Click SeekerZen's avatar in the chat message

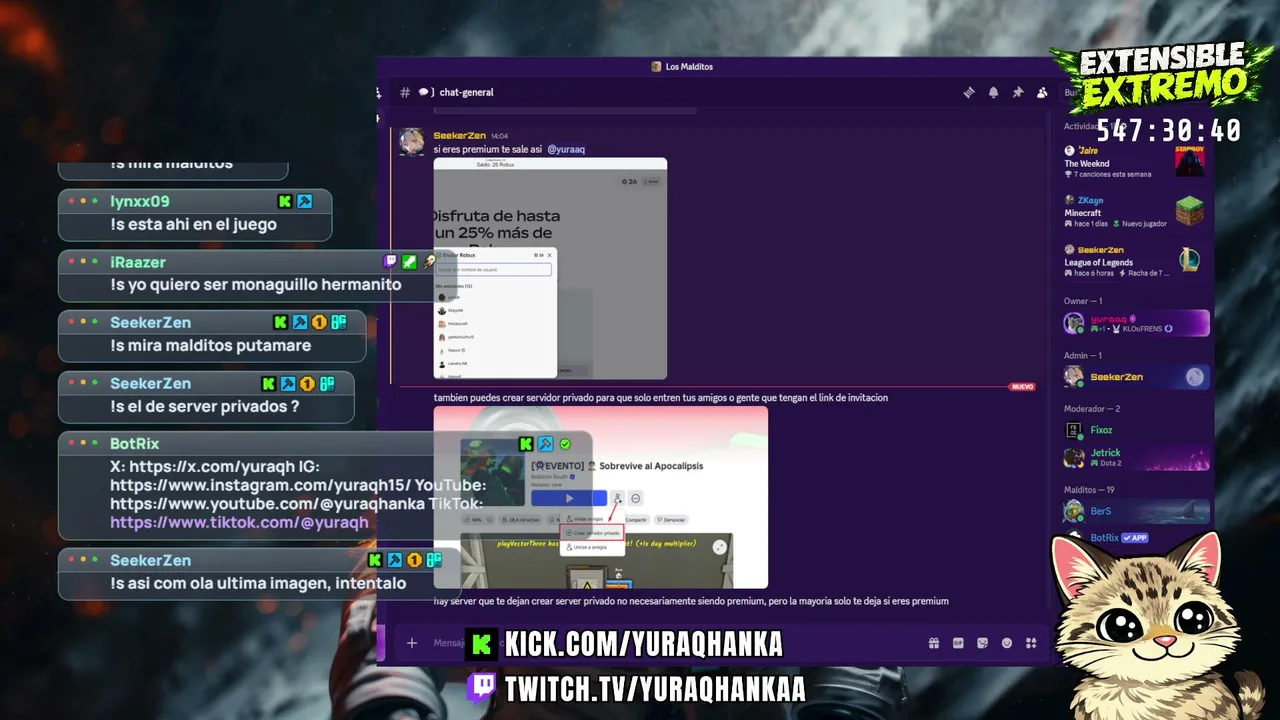point(412,142)
